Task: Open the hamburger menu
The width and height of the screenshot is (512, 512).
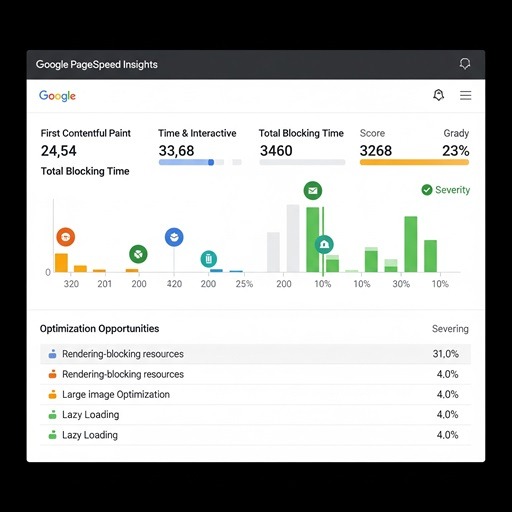Action: click(466, 95)
